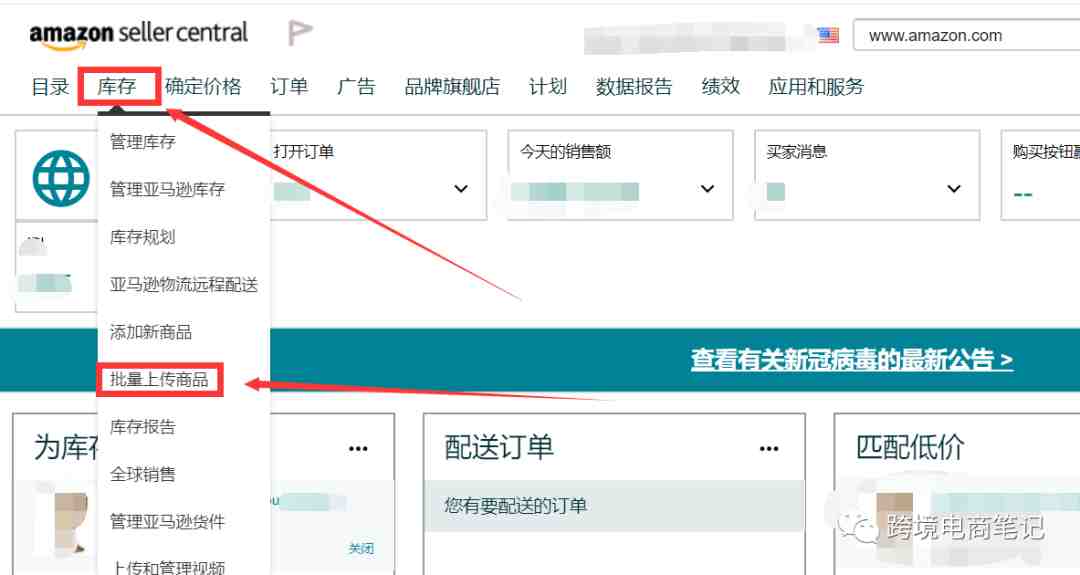Open the 计划 menu

coord(548,87)
